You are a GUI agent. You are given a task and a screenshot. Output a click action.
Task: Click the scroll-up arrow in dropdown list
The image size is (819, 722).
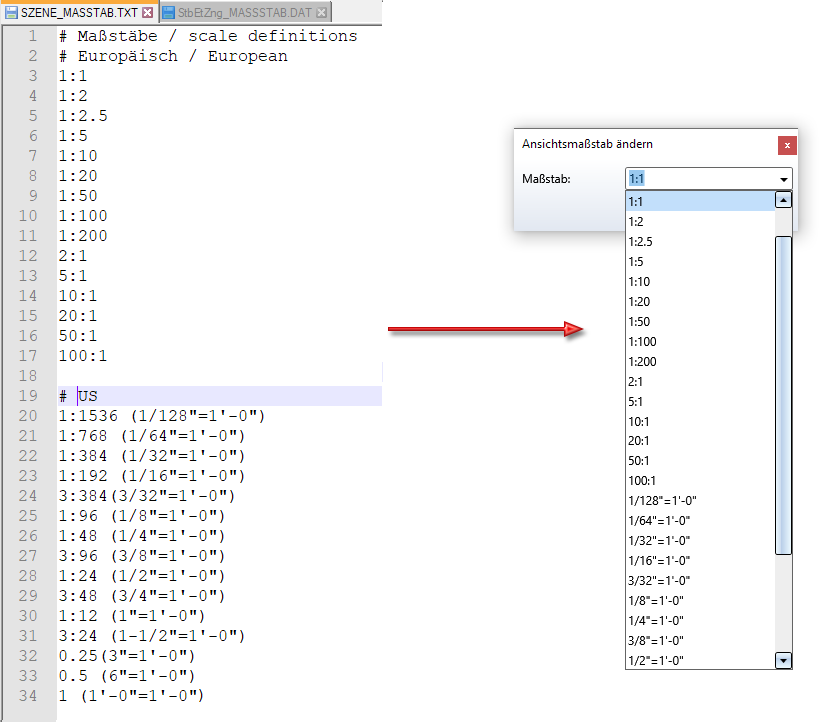783,200
